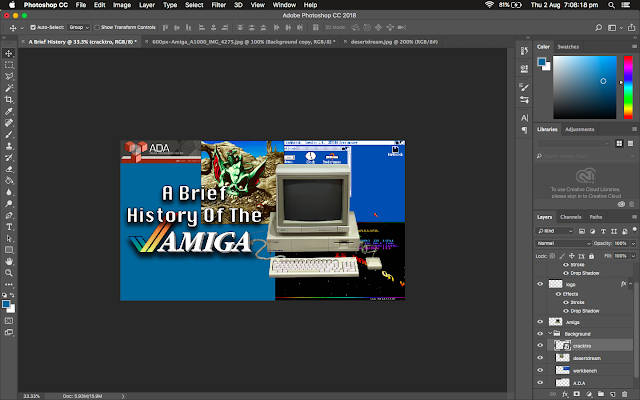Toggle logo layer Effects visibility

click(x=558, y=294)
